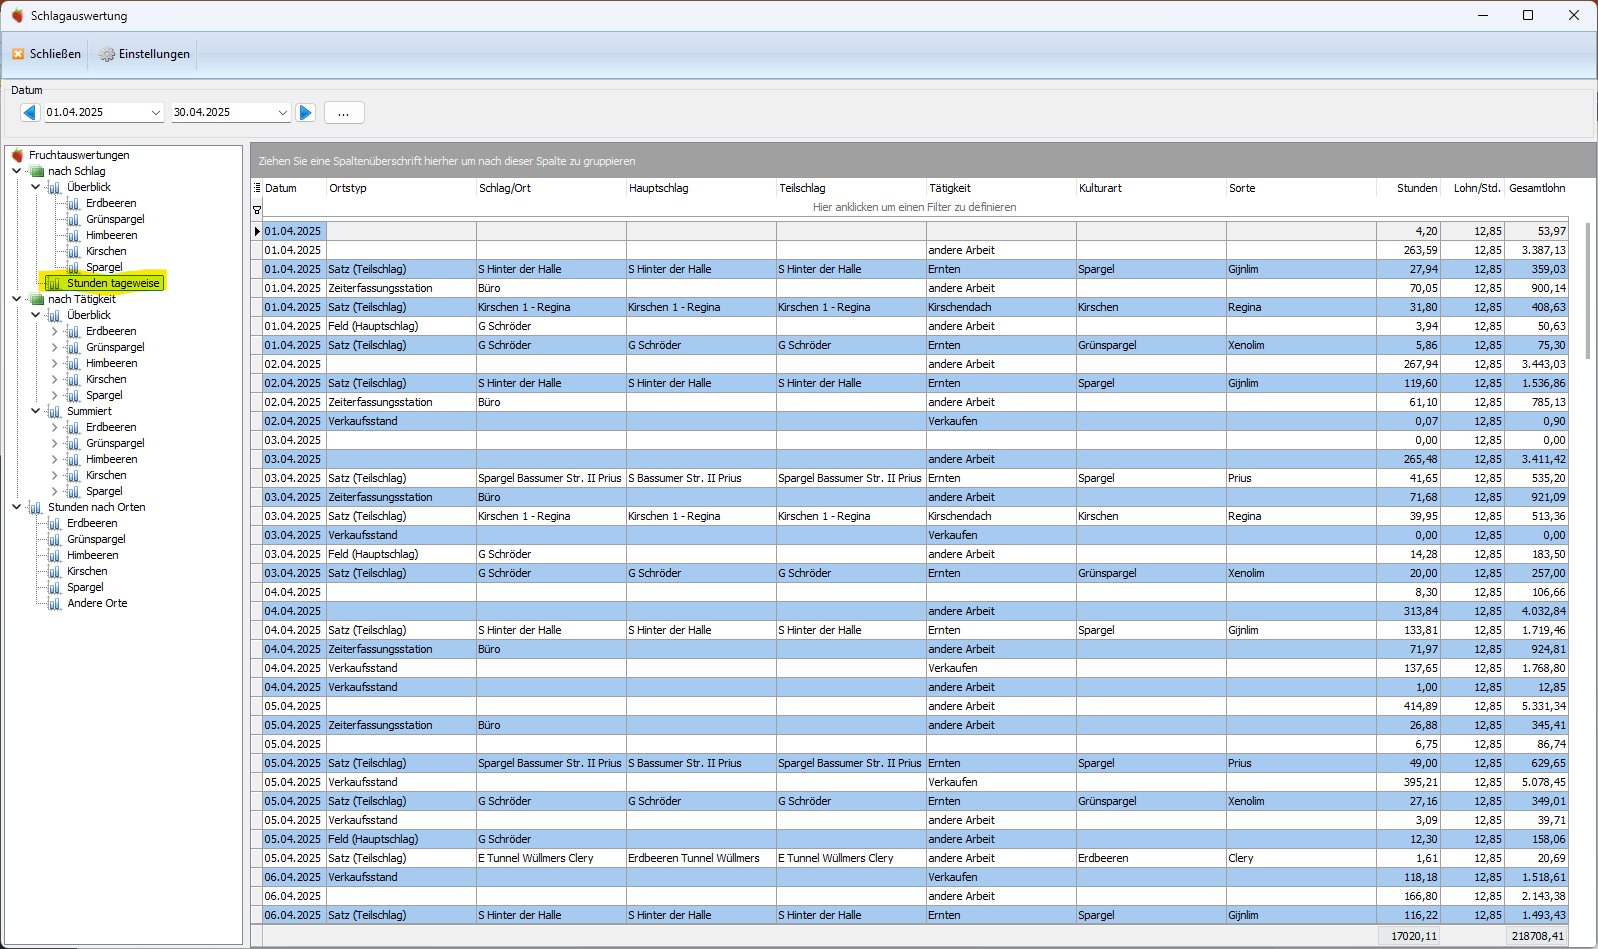This screenshot has height=949, width=1598.
Task: Click the folder icon beside nach Schlag
Action: tap(37, 171)
